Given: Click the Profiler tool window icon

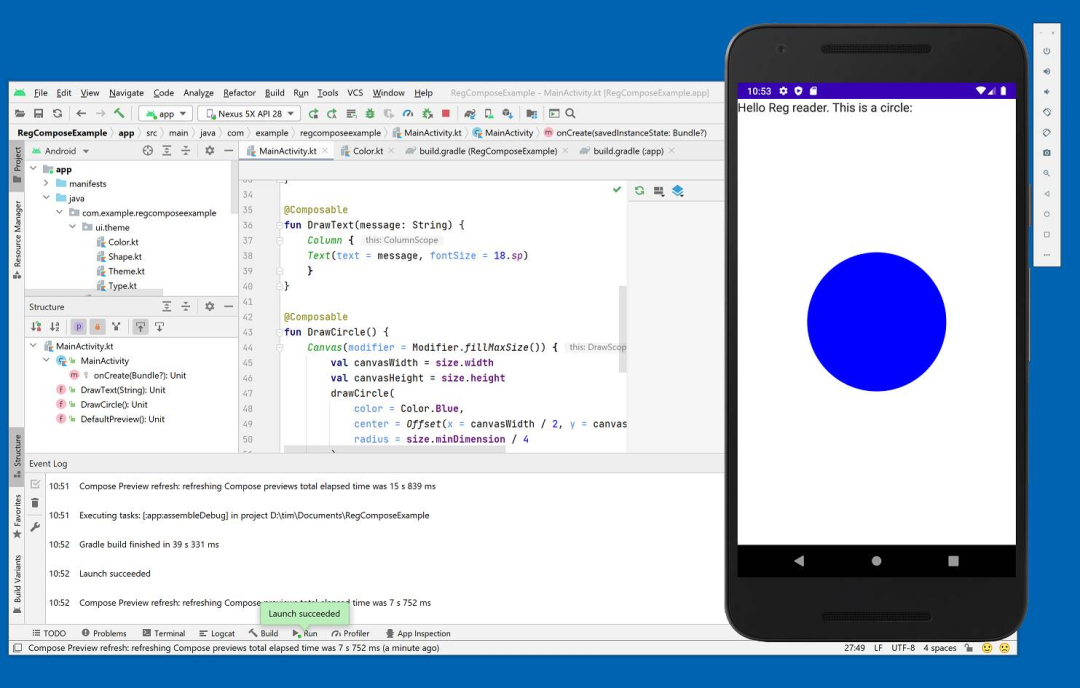Looking at the screenshot, I should tap(350, 633).
